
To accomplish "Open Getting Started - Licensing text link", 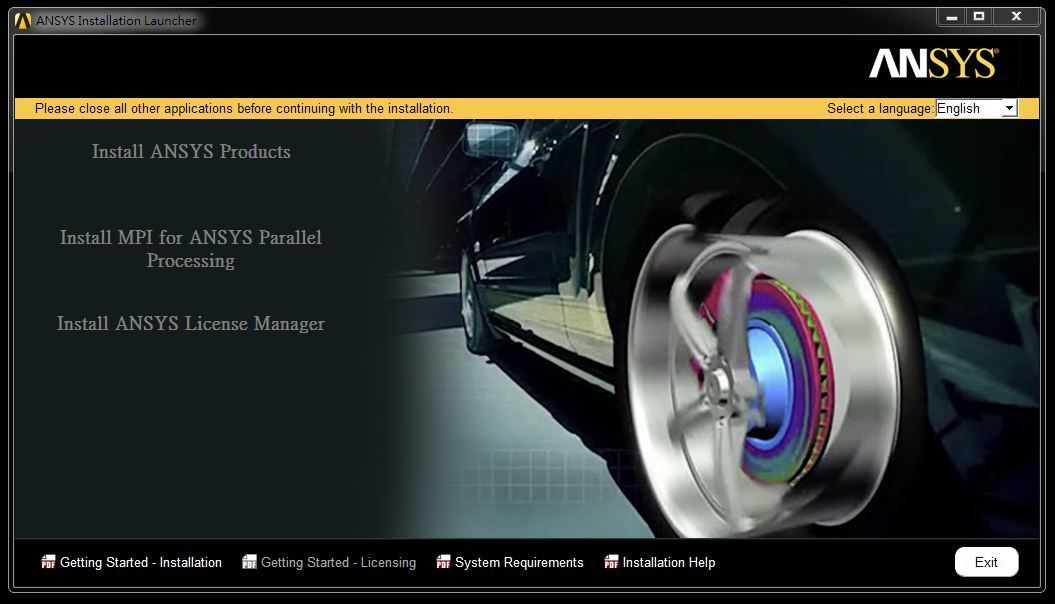I will 338,562.
